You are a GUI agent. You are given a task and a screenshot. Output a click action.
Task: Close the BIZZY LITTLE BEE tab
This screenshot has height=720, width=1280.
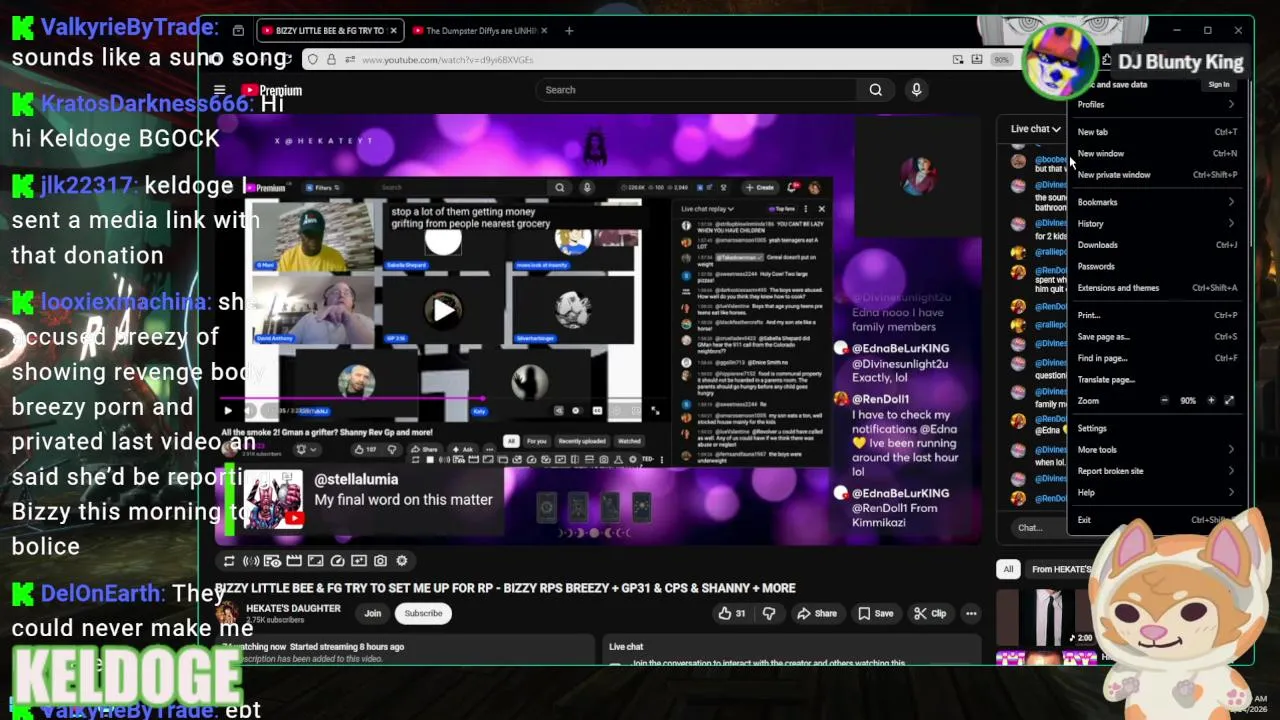[393, 31]
